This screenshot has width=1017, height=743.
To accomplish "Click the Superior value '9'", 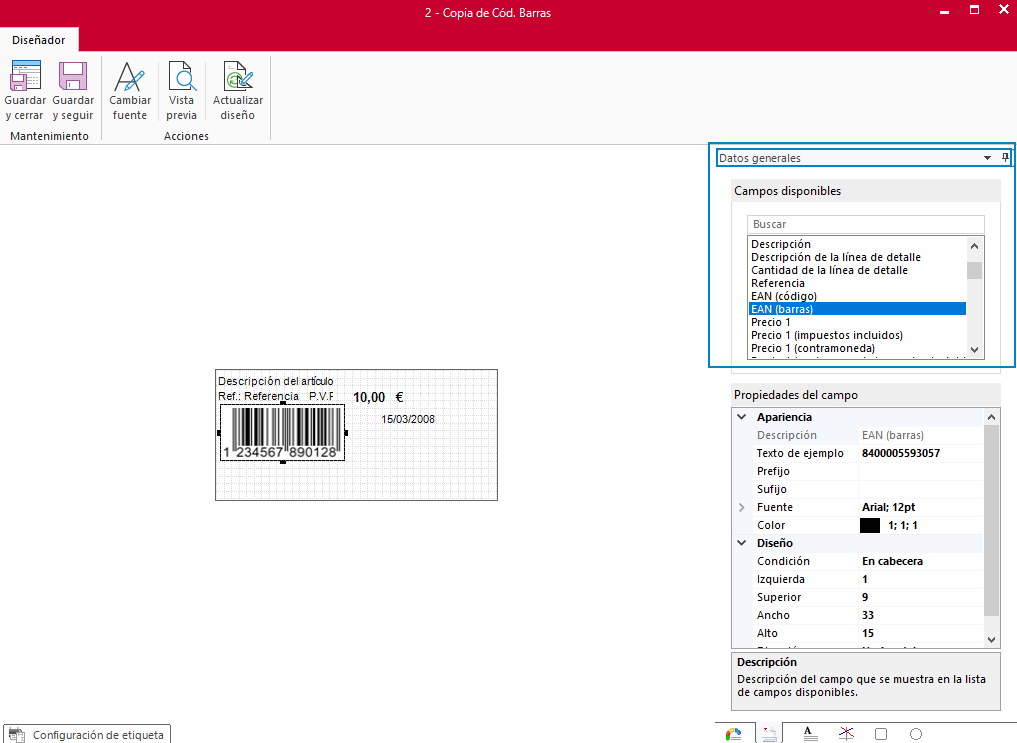I will pos(865,597).
